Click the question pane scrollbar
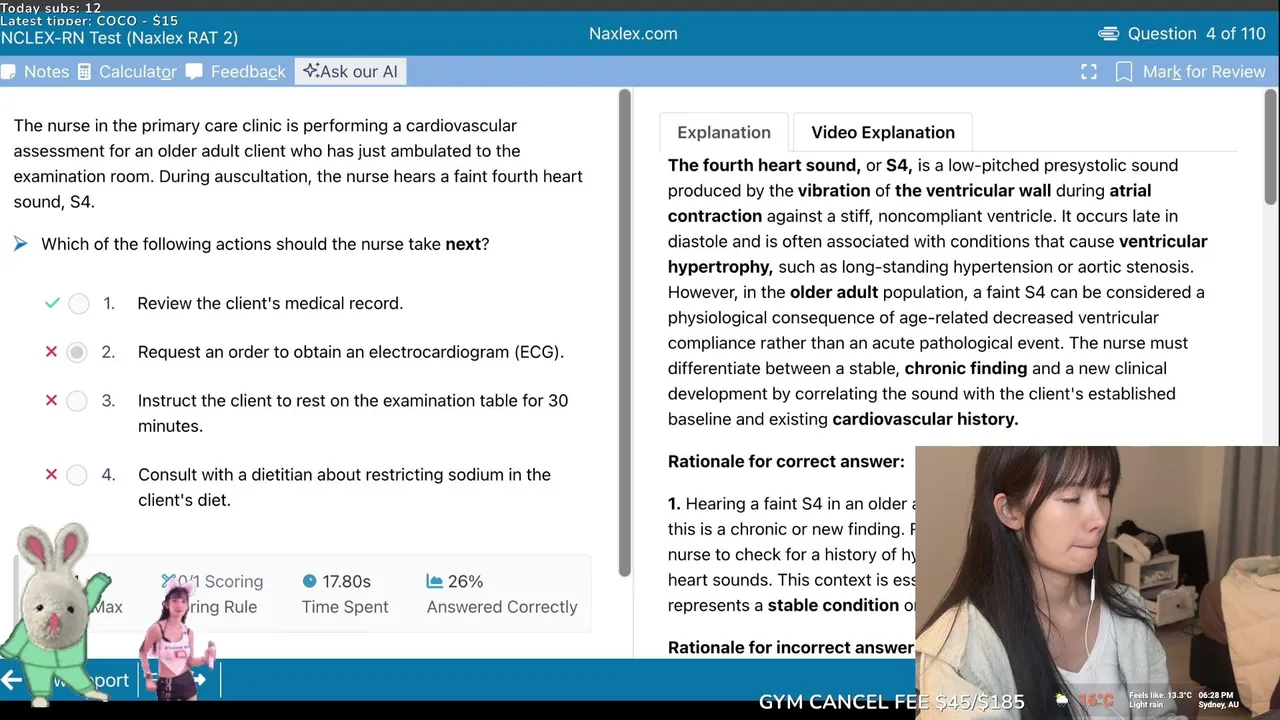 point(624,333)
